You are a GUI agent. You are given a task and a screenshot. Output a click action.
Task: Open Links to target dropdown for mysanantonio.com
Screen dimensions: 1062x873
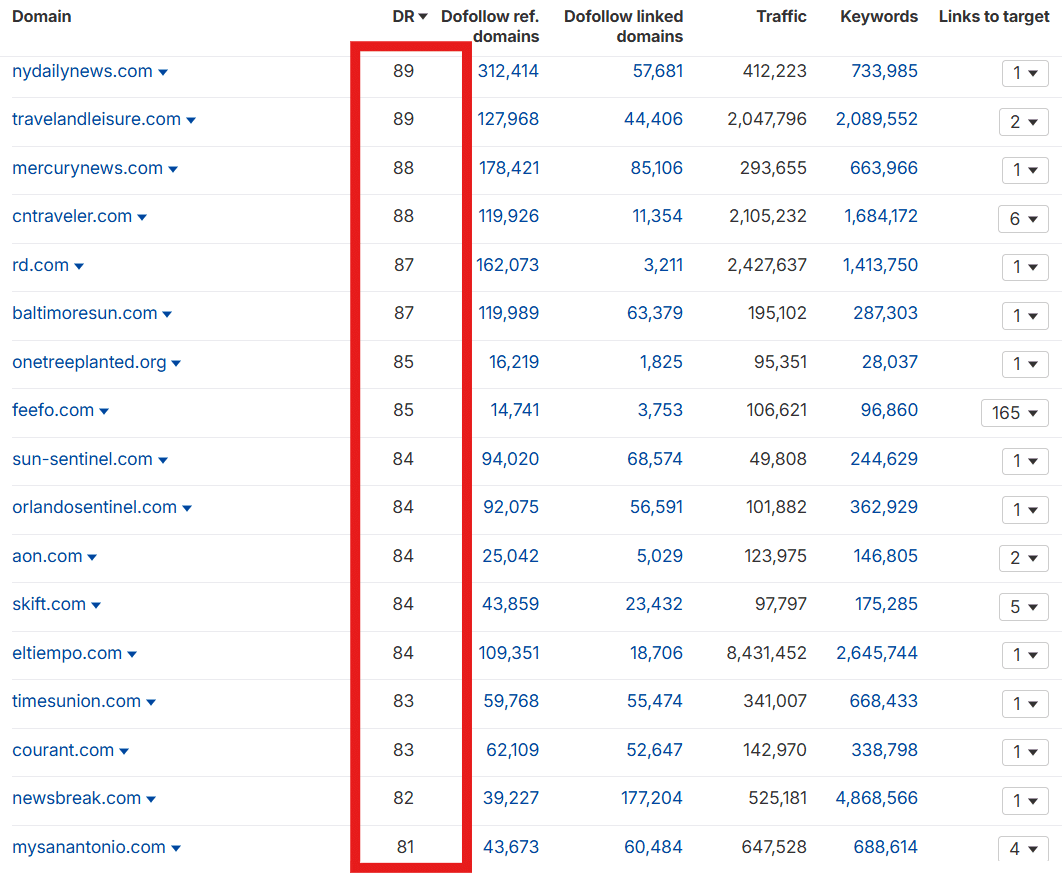point(1023,849)
